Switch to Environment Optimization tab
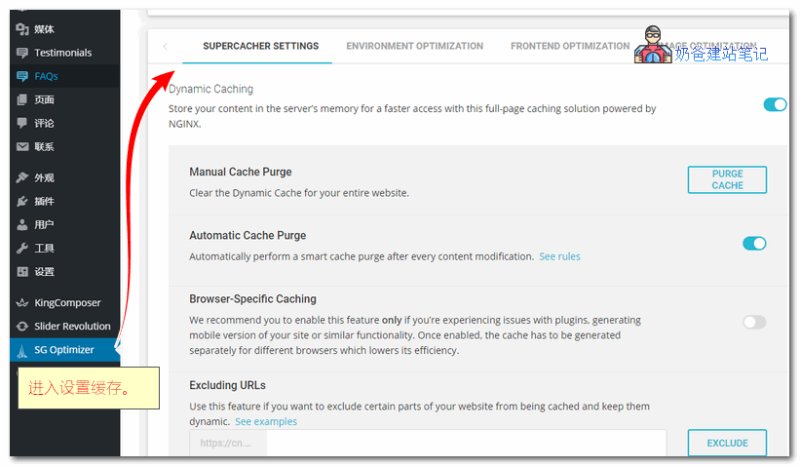 coord(414,46)
